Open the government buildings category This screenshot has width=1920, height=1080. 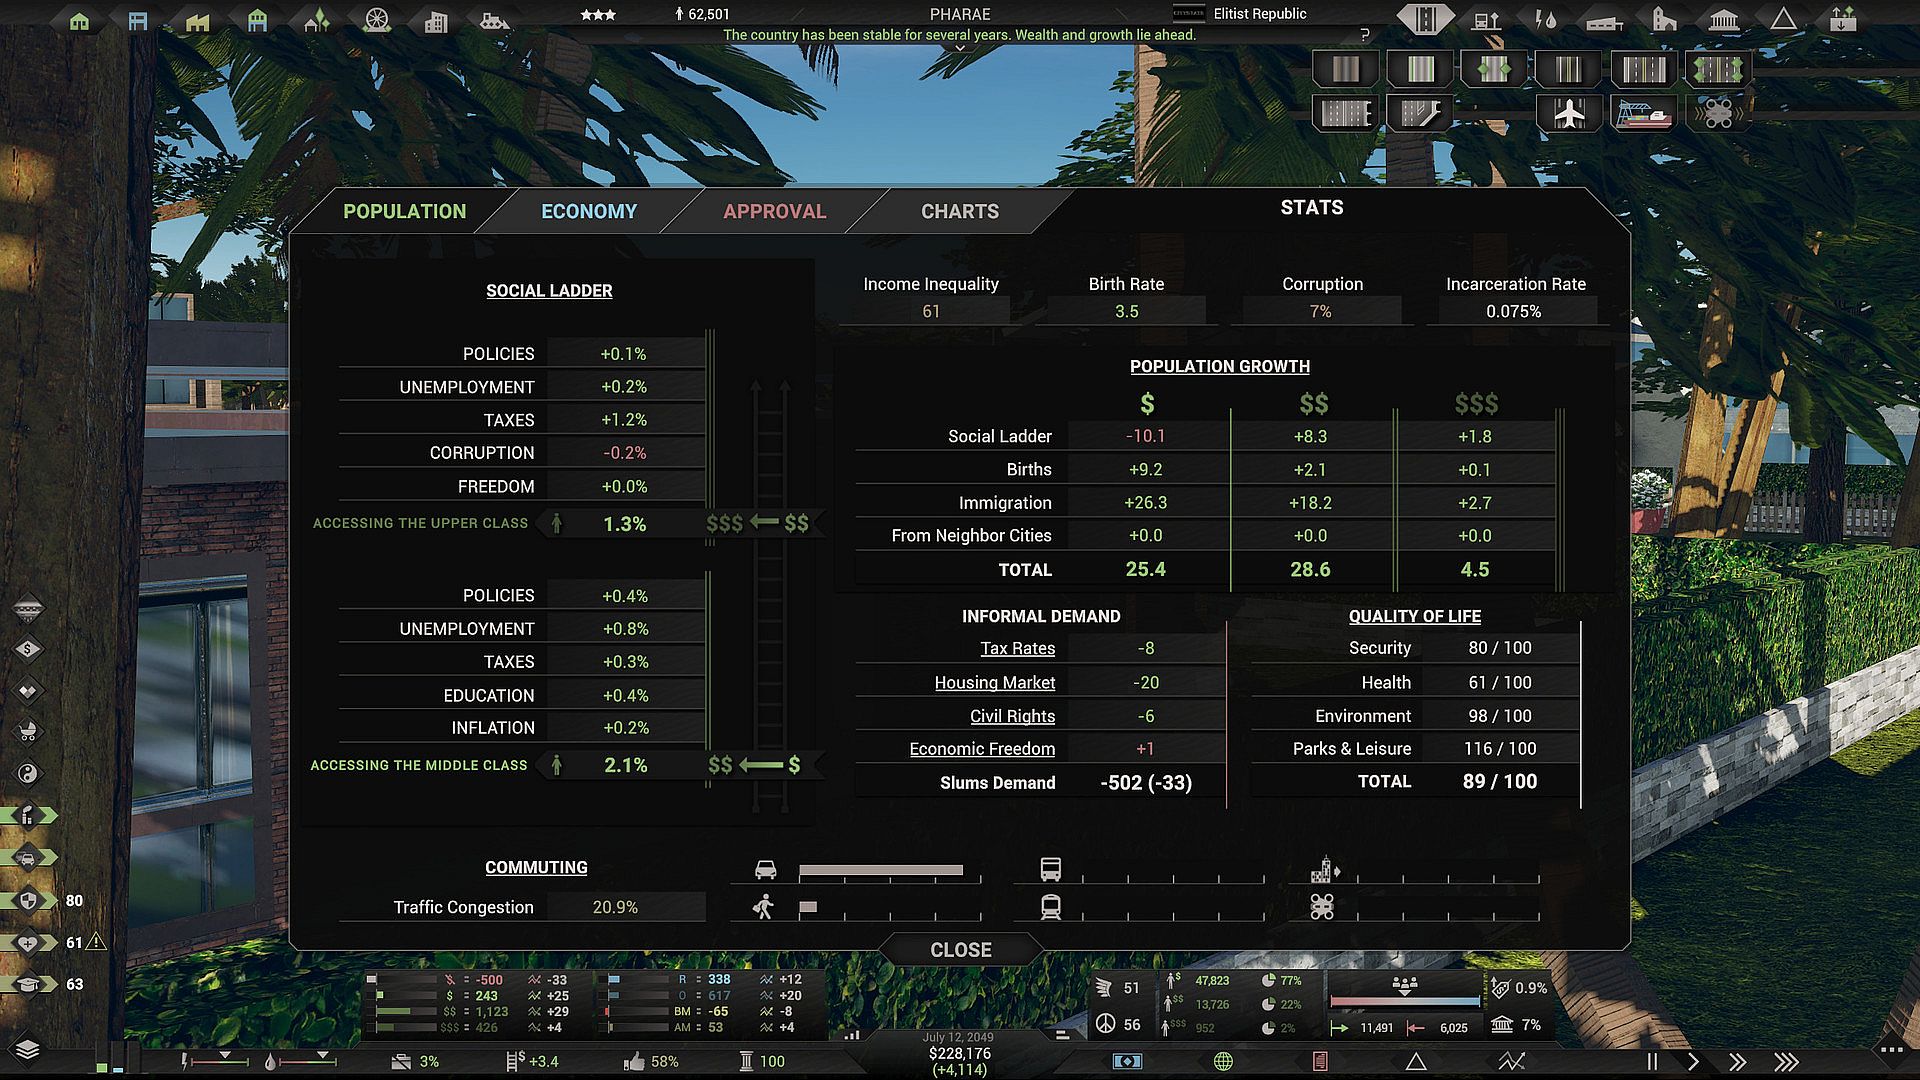[x=1724, y=19]
